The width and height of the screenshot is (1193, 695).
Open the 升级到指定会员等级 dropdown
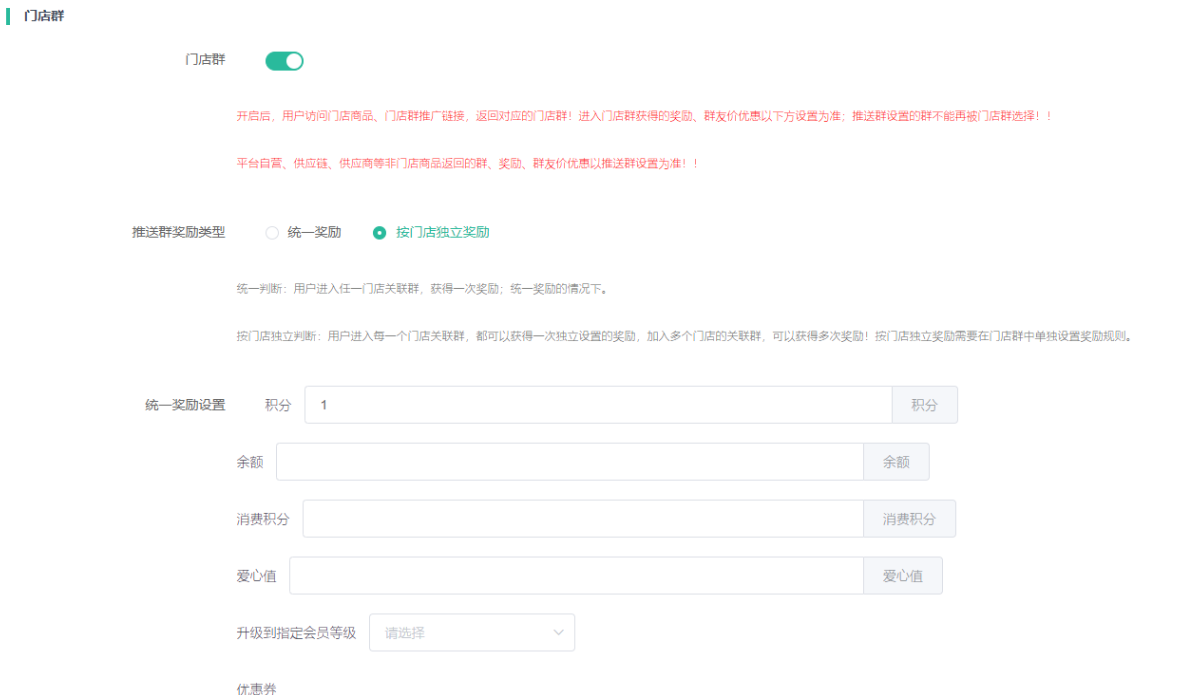(471, 633)
